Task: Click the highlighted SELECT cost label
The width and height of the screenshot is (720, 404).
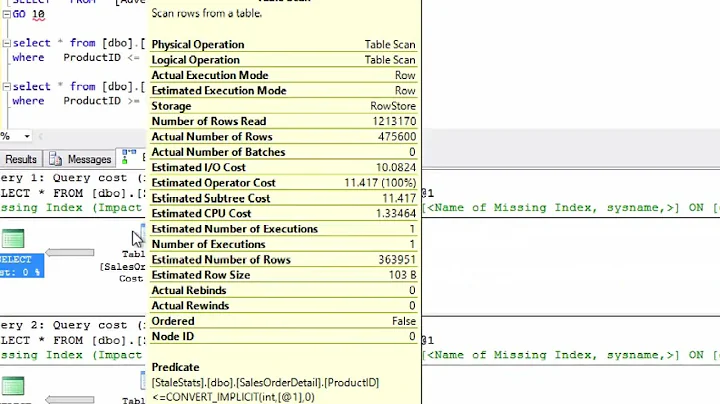Action: click(x=22, y=266)
